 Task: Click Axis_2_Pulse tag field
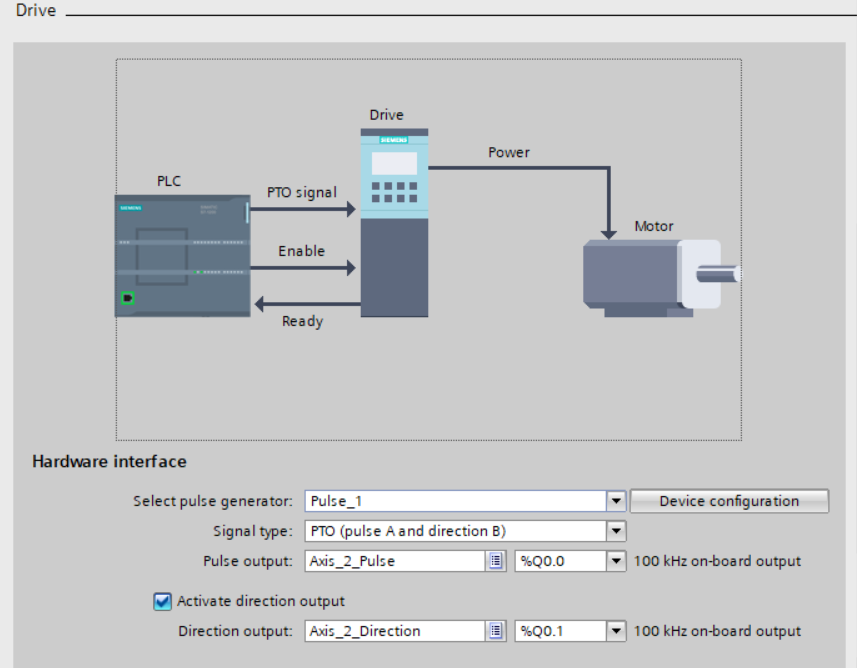point(395,561)
